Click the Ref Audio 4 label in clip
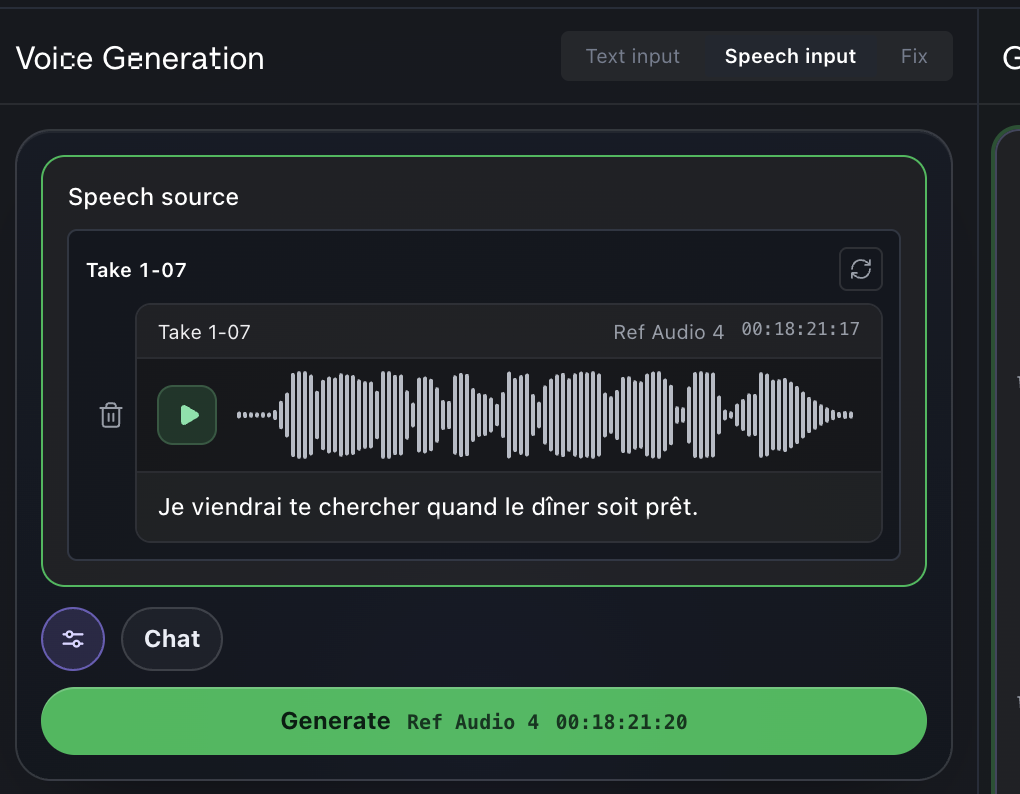This screenshot has width=1020, height=794. (x=669, y=332)
